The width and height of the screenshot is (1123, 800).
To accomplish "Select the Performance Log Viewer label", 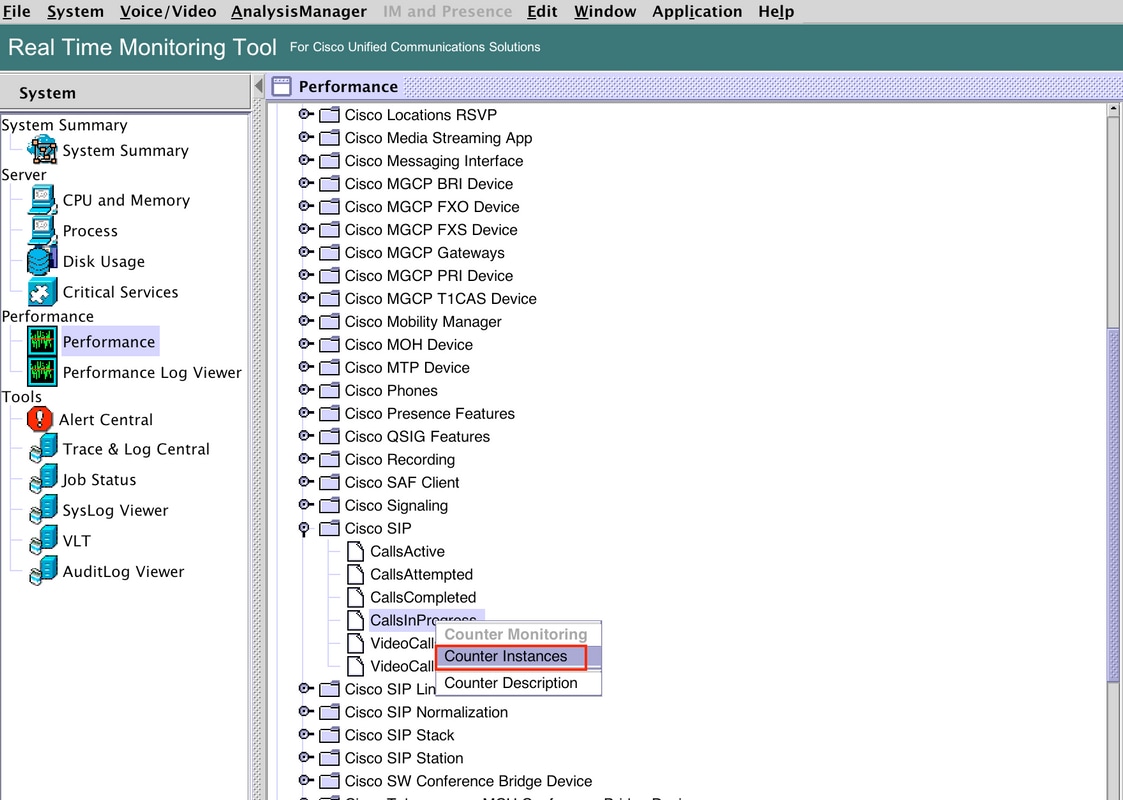I will 152,372.
